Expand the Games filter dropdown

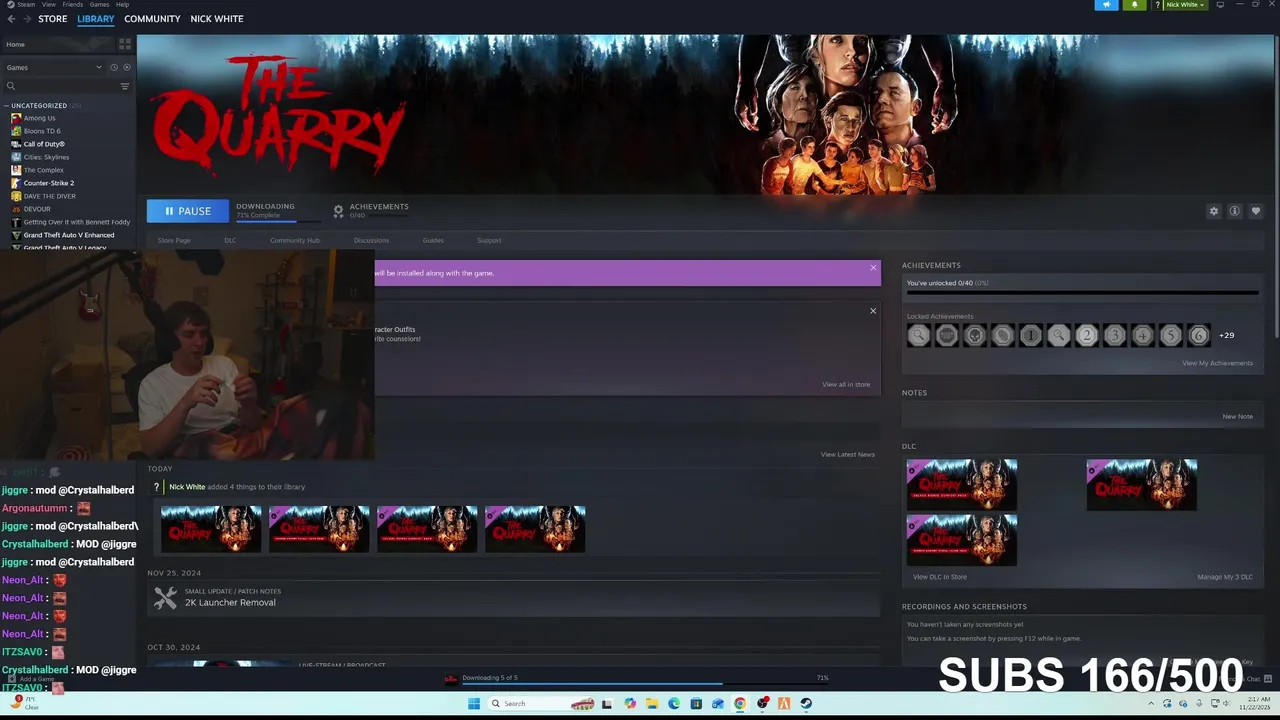click(54, 67)
